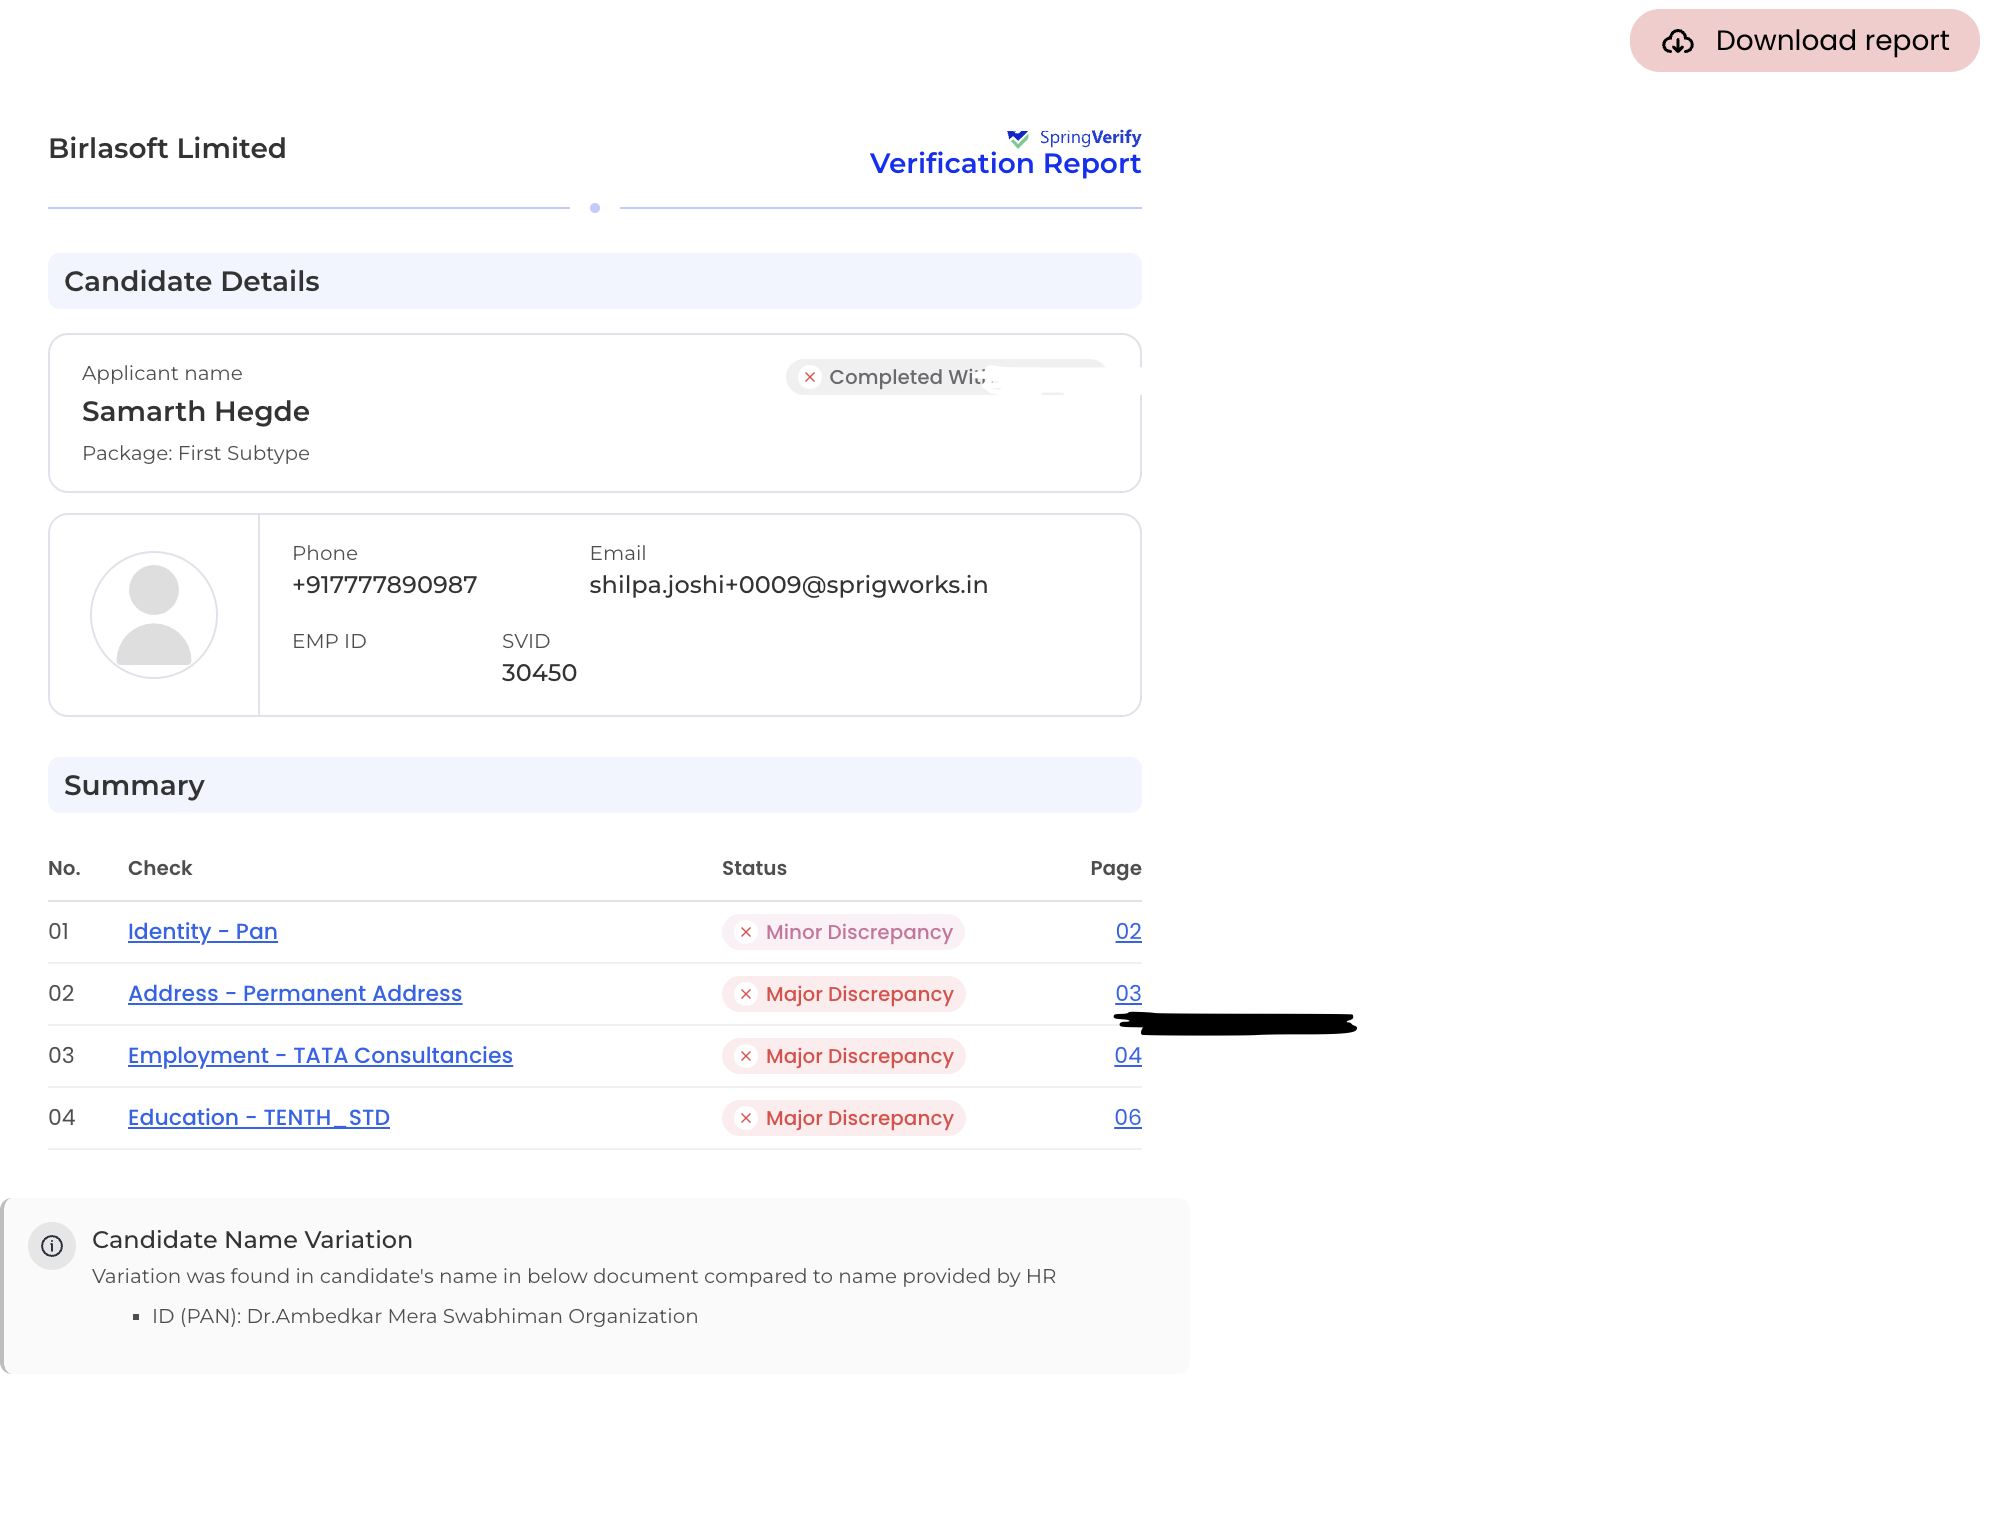The image size is (2009, 1513).
Task: Click the info icon beside Candidate Name Variation
Action: pyautogui.click(x=52, y=1246)
